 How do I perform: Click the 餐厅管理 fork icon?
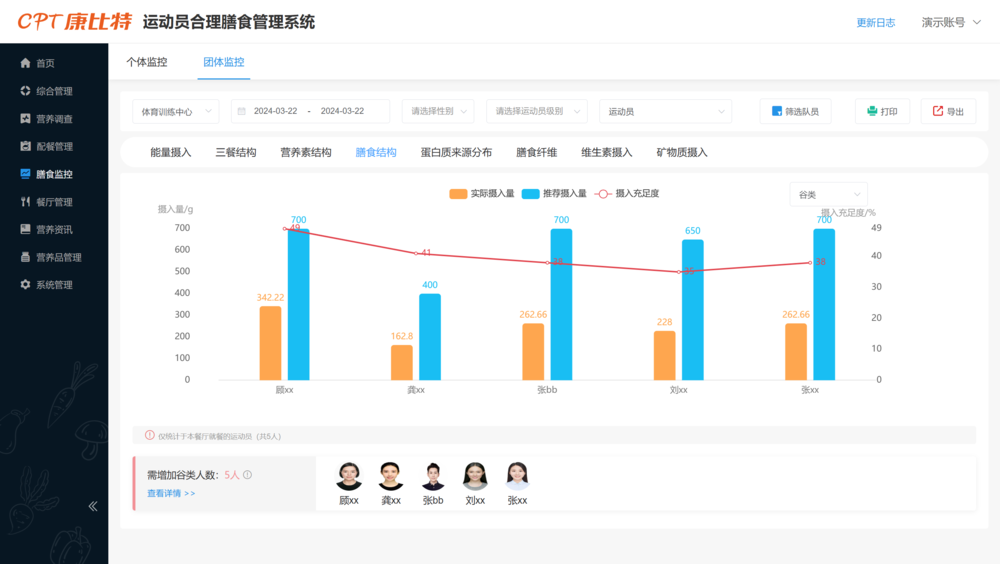click(x=25, y=202)
